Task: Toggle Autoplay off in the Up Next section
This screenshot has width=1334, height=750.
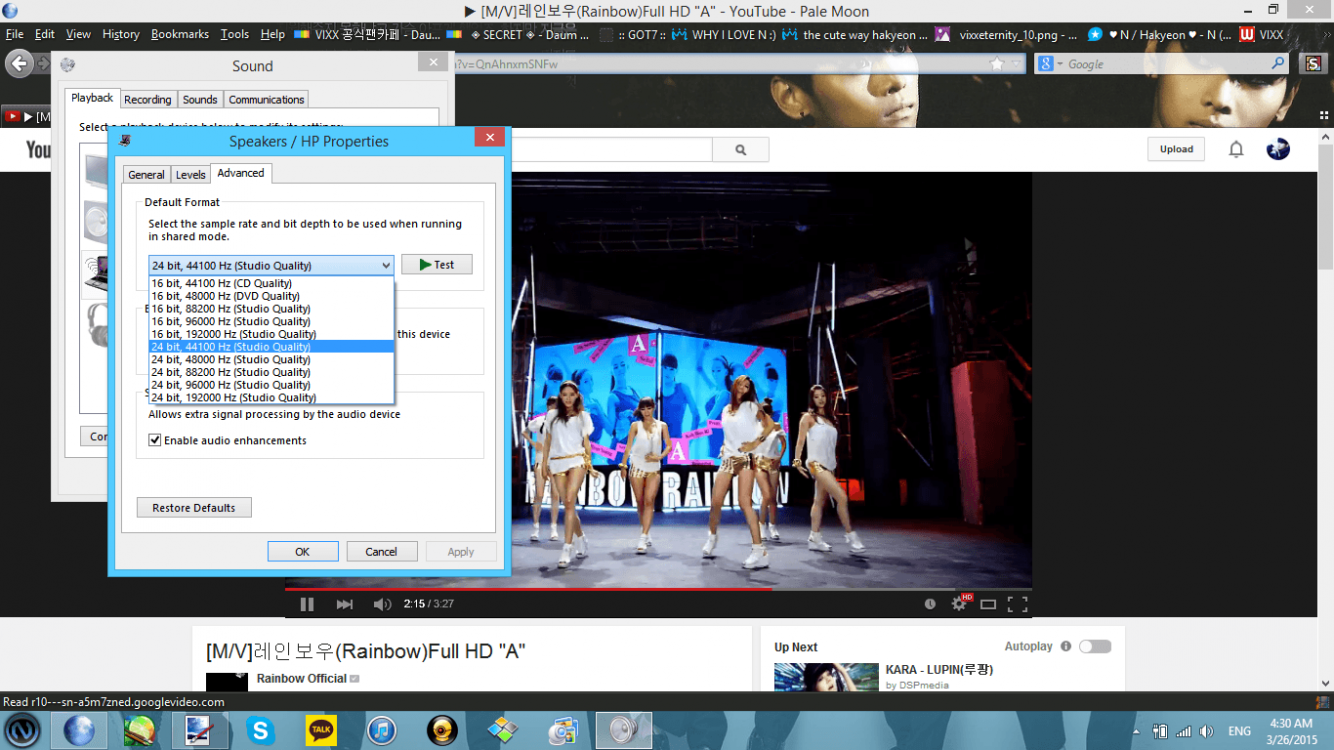Action: click(1095, 646)
